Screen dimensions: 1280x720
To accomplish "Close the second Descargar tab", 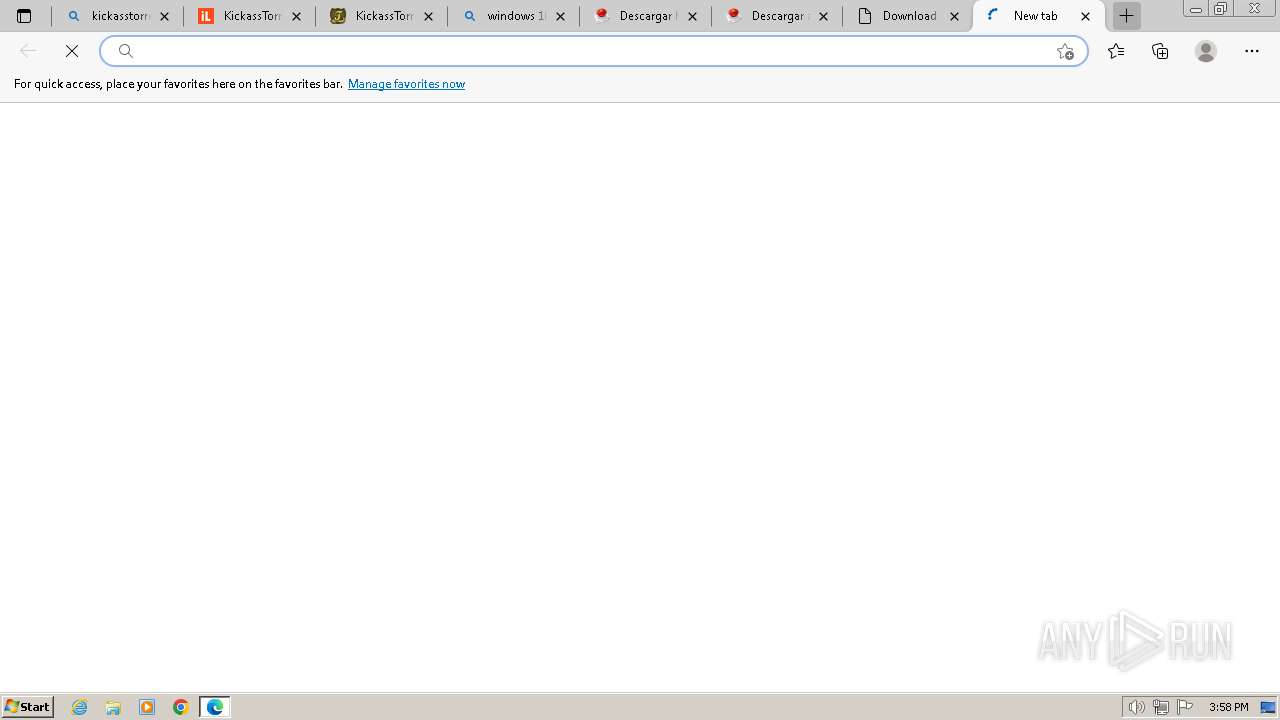I will click(824, 16).
